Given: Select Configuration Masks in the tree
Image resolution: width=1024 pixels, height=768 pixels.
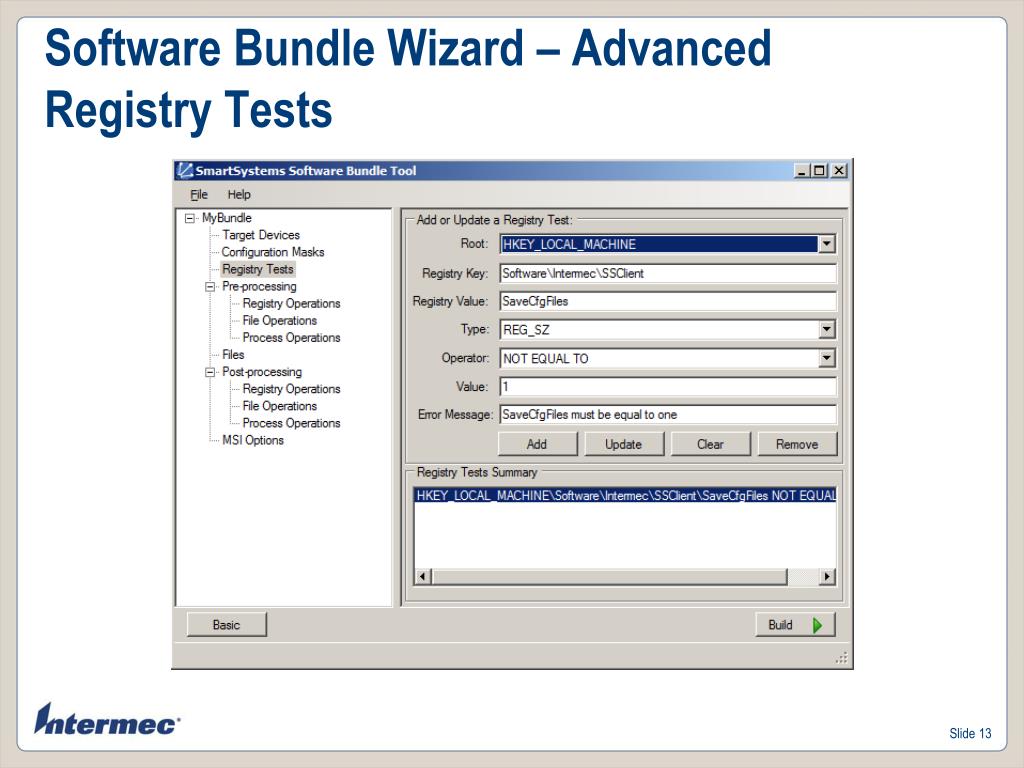Looking at the screenshot, I should point(273,252).
